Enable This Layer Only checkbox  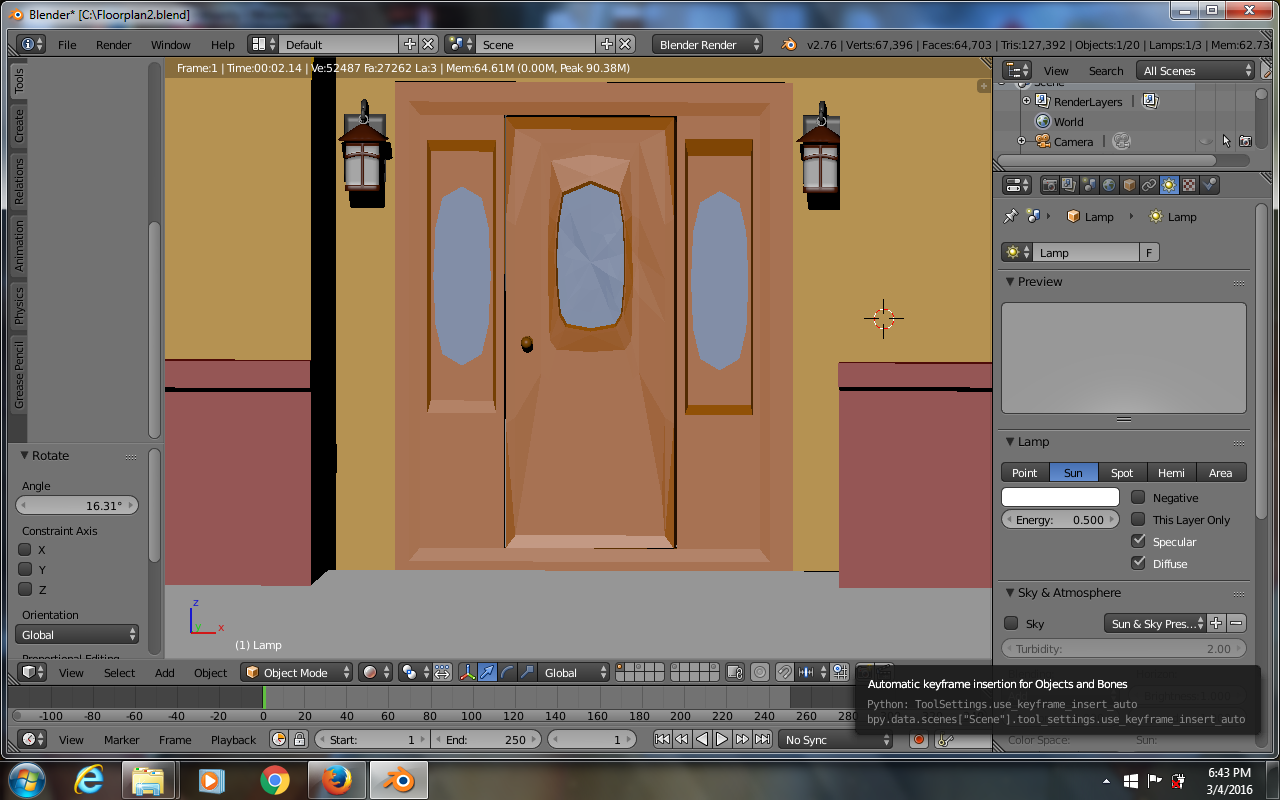tap(1138, 519)
